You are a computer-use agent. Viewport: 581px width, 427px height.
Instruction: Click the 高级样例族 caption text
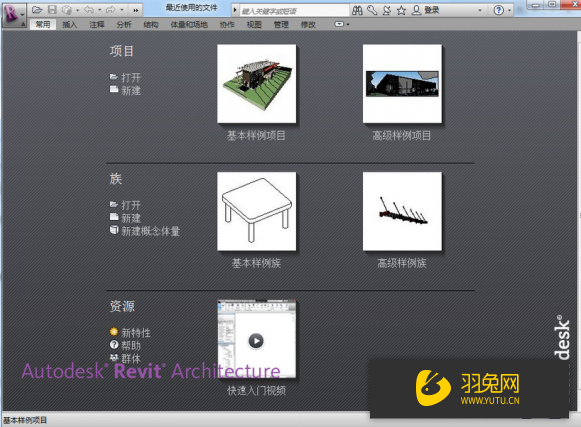(402, 263)
